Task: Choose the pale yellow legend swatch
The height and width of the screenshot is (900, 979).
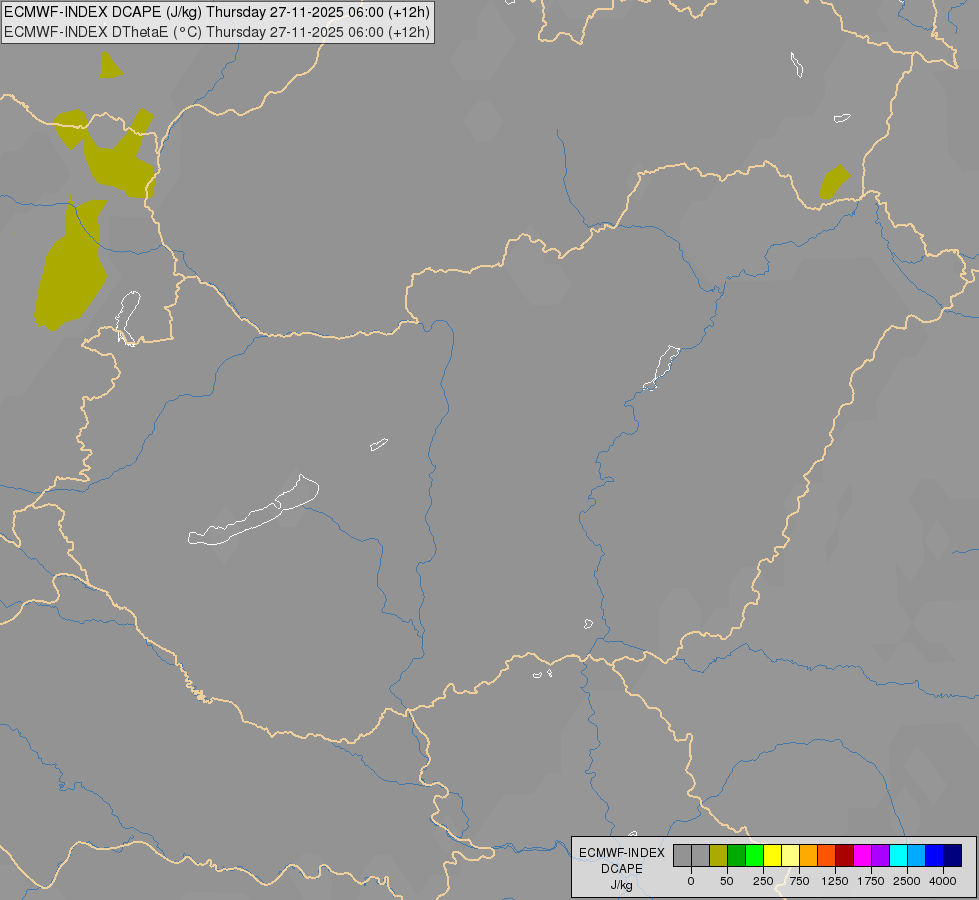Action: coord(790,856)
